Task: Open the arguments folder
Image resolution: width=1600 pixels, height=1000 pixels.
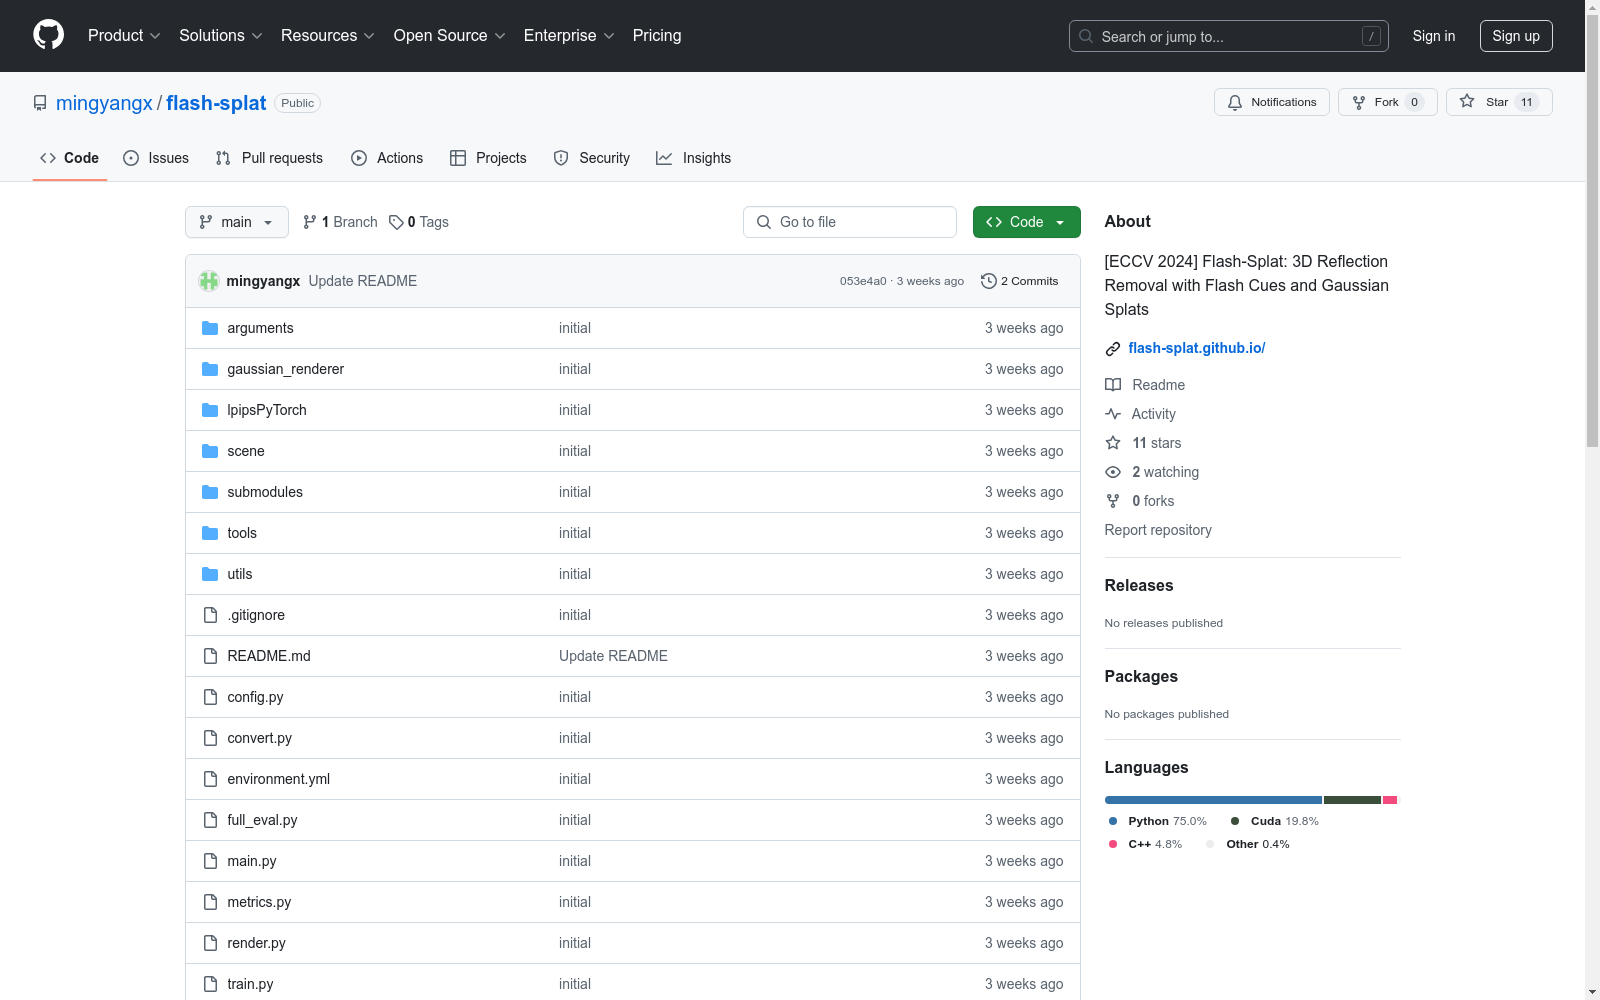Action: pos(260,328)
